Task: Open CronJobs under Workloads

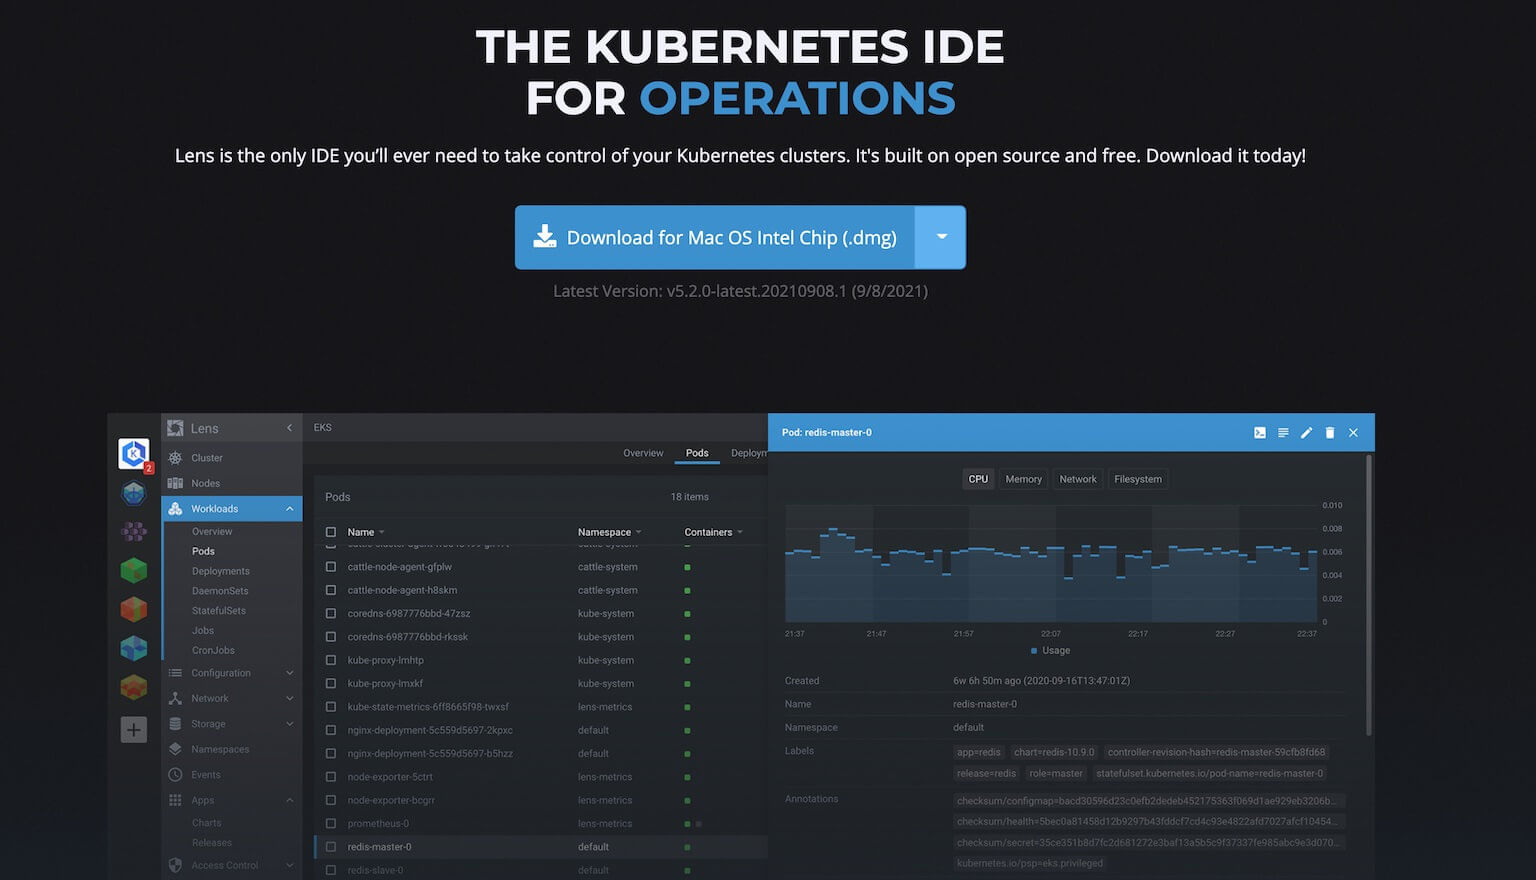Action: pos(213,651)
